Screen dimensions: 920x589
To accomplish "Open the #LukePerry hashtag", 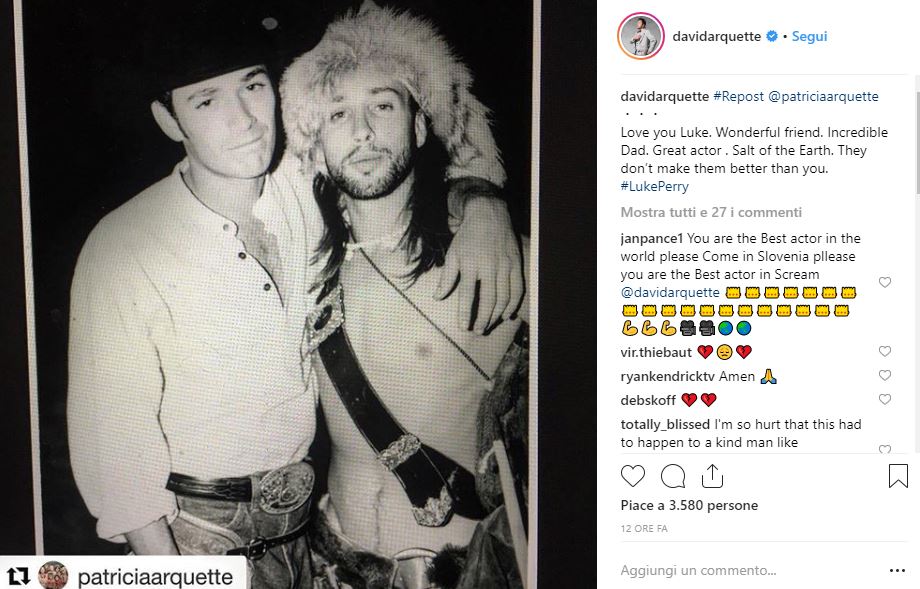I will click(654, 186).
